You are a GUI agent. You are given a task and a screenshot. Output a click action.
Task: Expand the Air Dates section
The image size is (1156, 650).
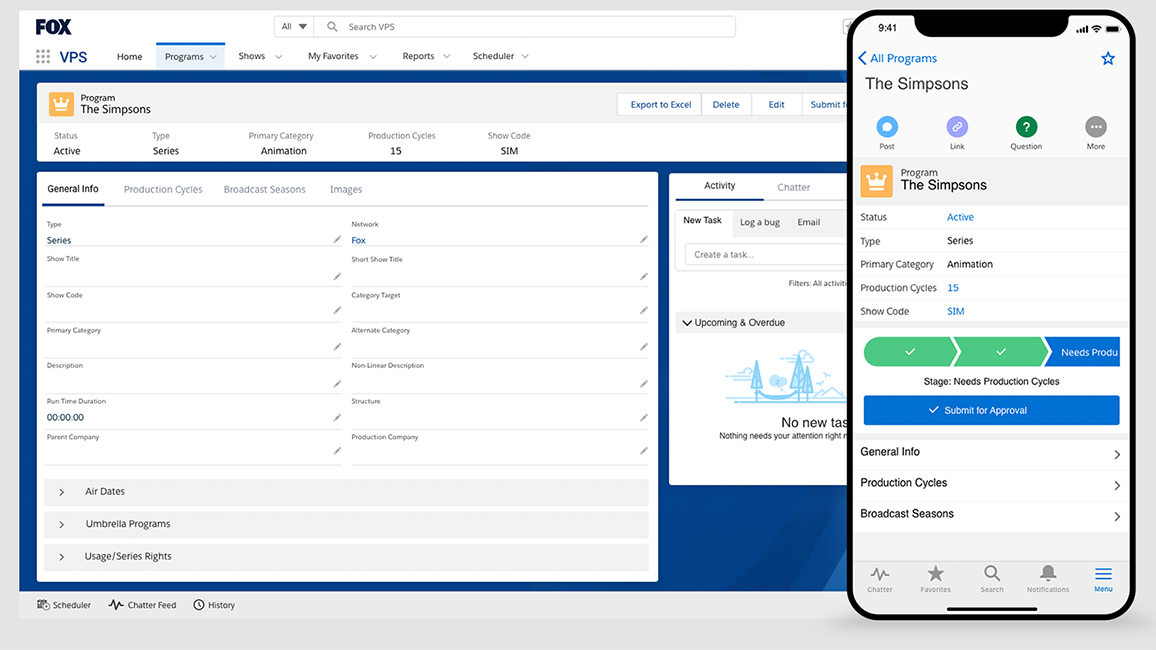pos(62,492)
